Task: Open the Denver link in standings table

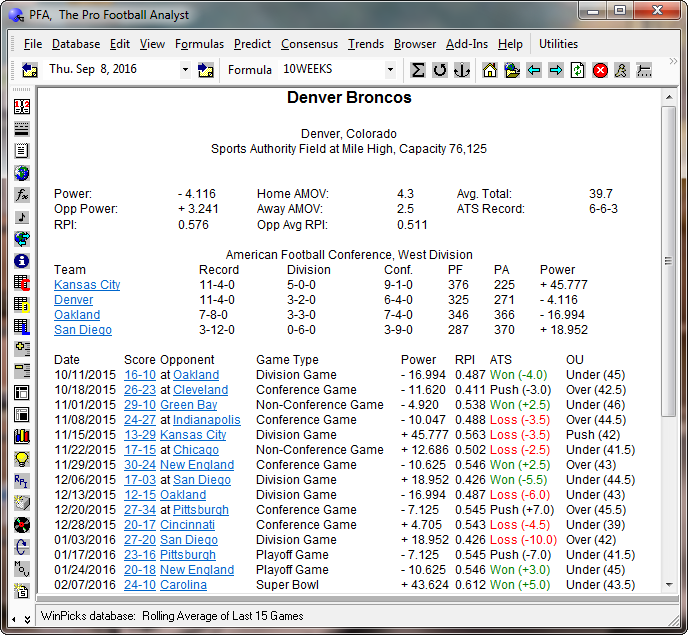Action: [x=73, y=300]
